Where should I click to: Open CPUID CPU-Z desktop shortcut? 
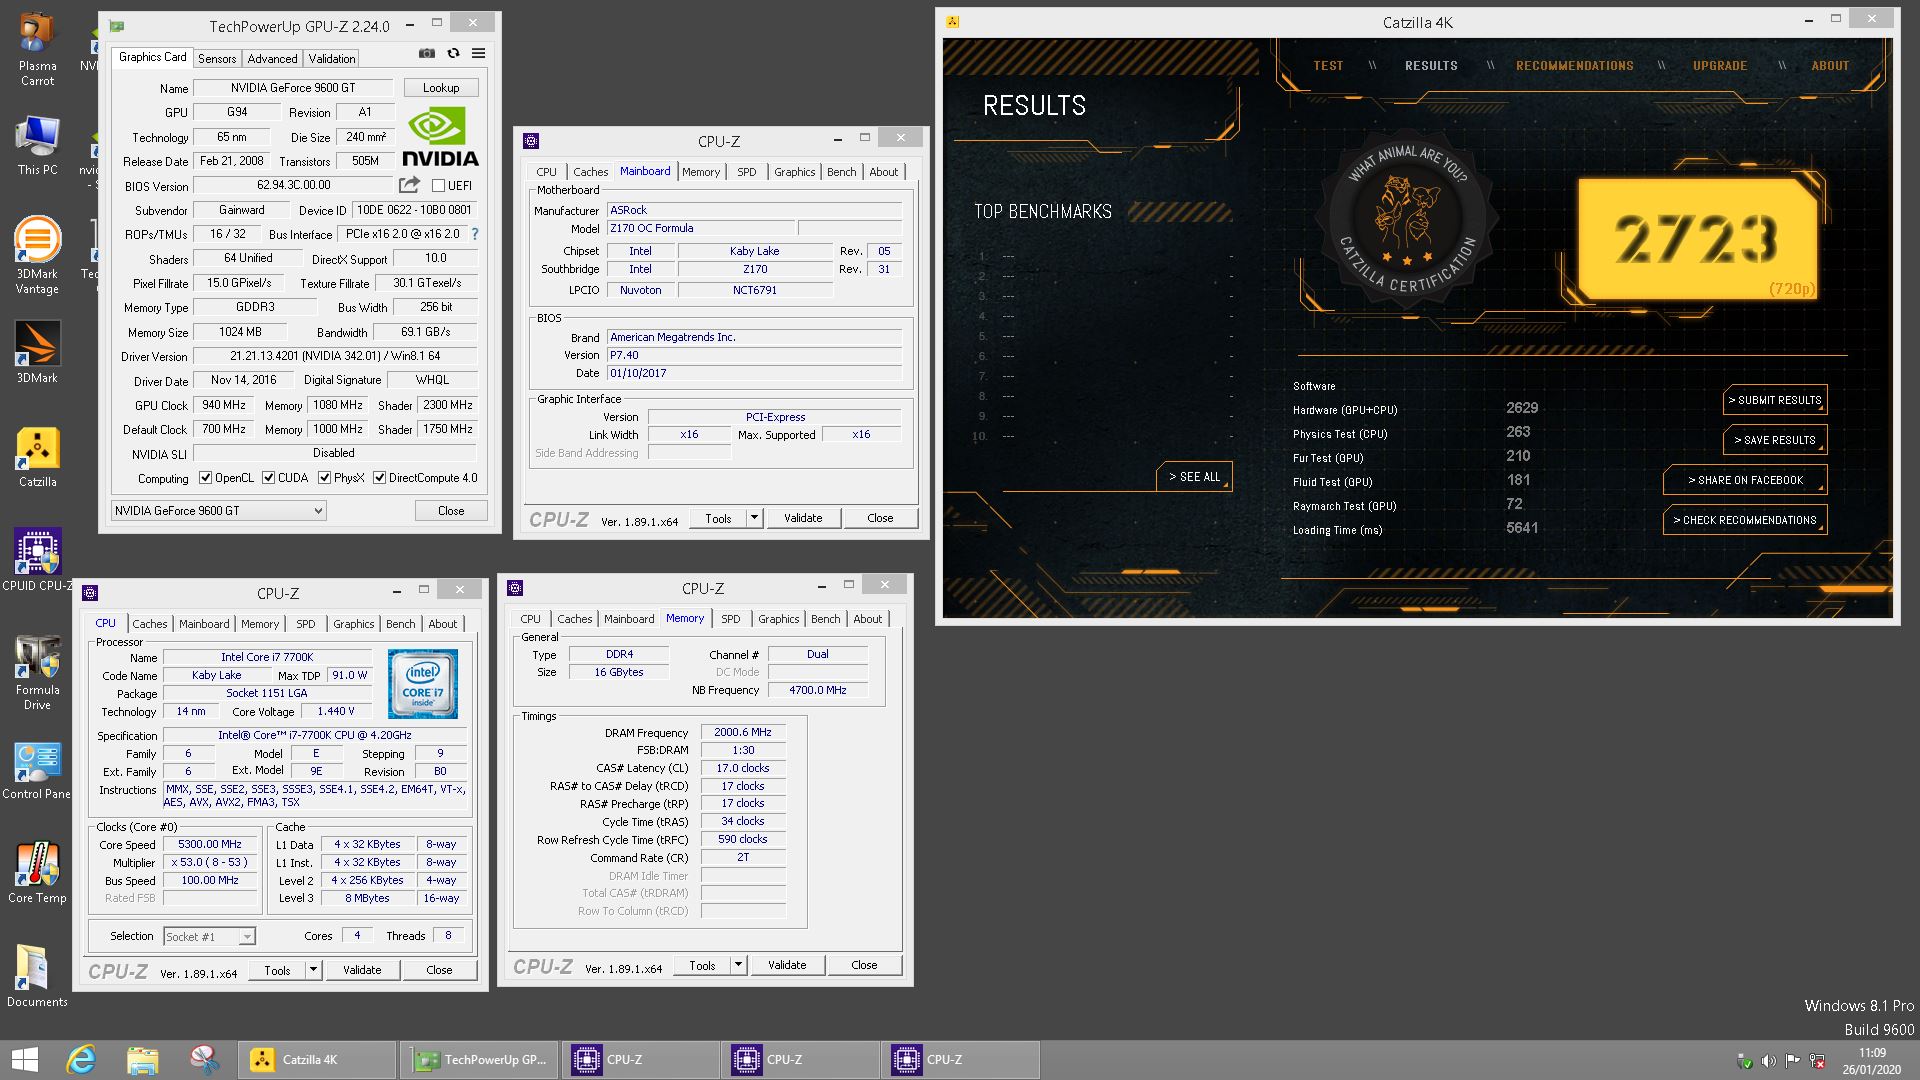point(37,560)
